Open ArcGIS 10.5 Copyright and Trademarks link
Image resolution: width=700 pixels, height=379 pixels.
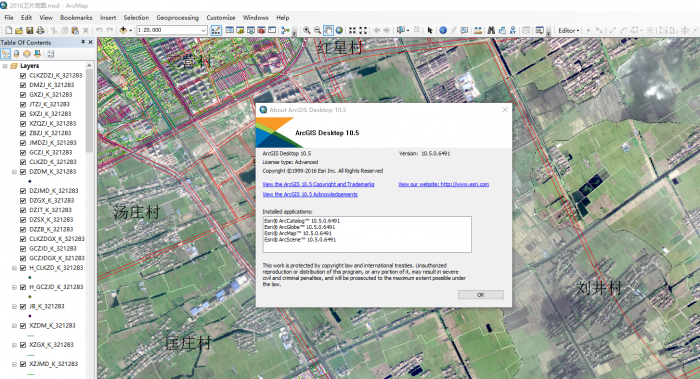click(318, 184)
